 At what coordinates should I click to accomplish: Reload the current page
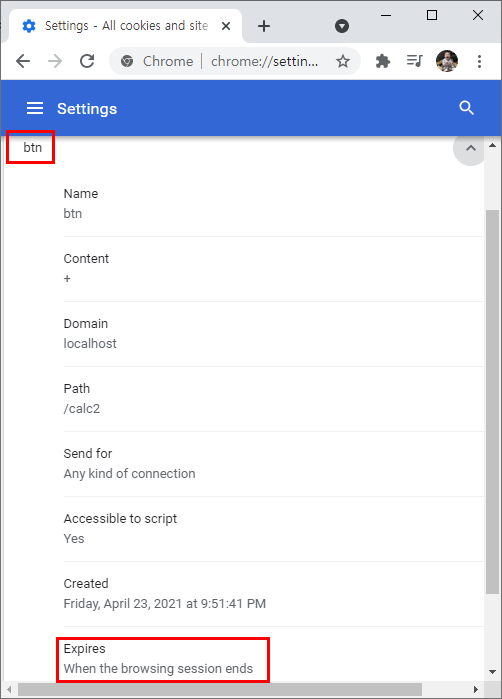pos(87,61)
